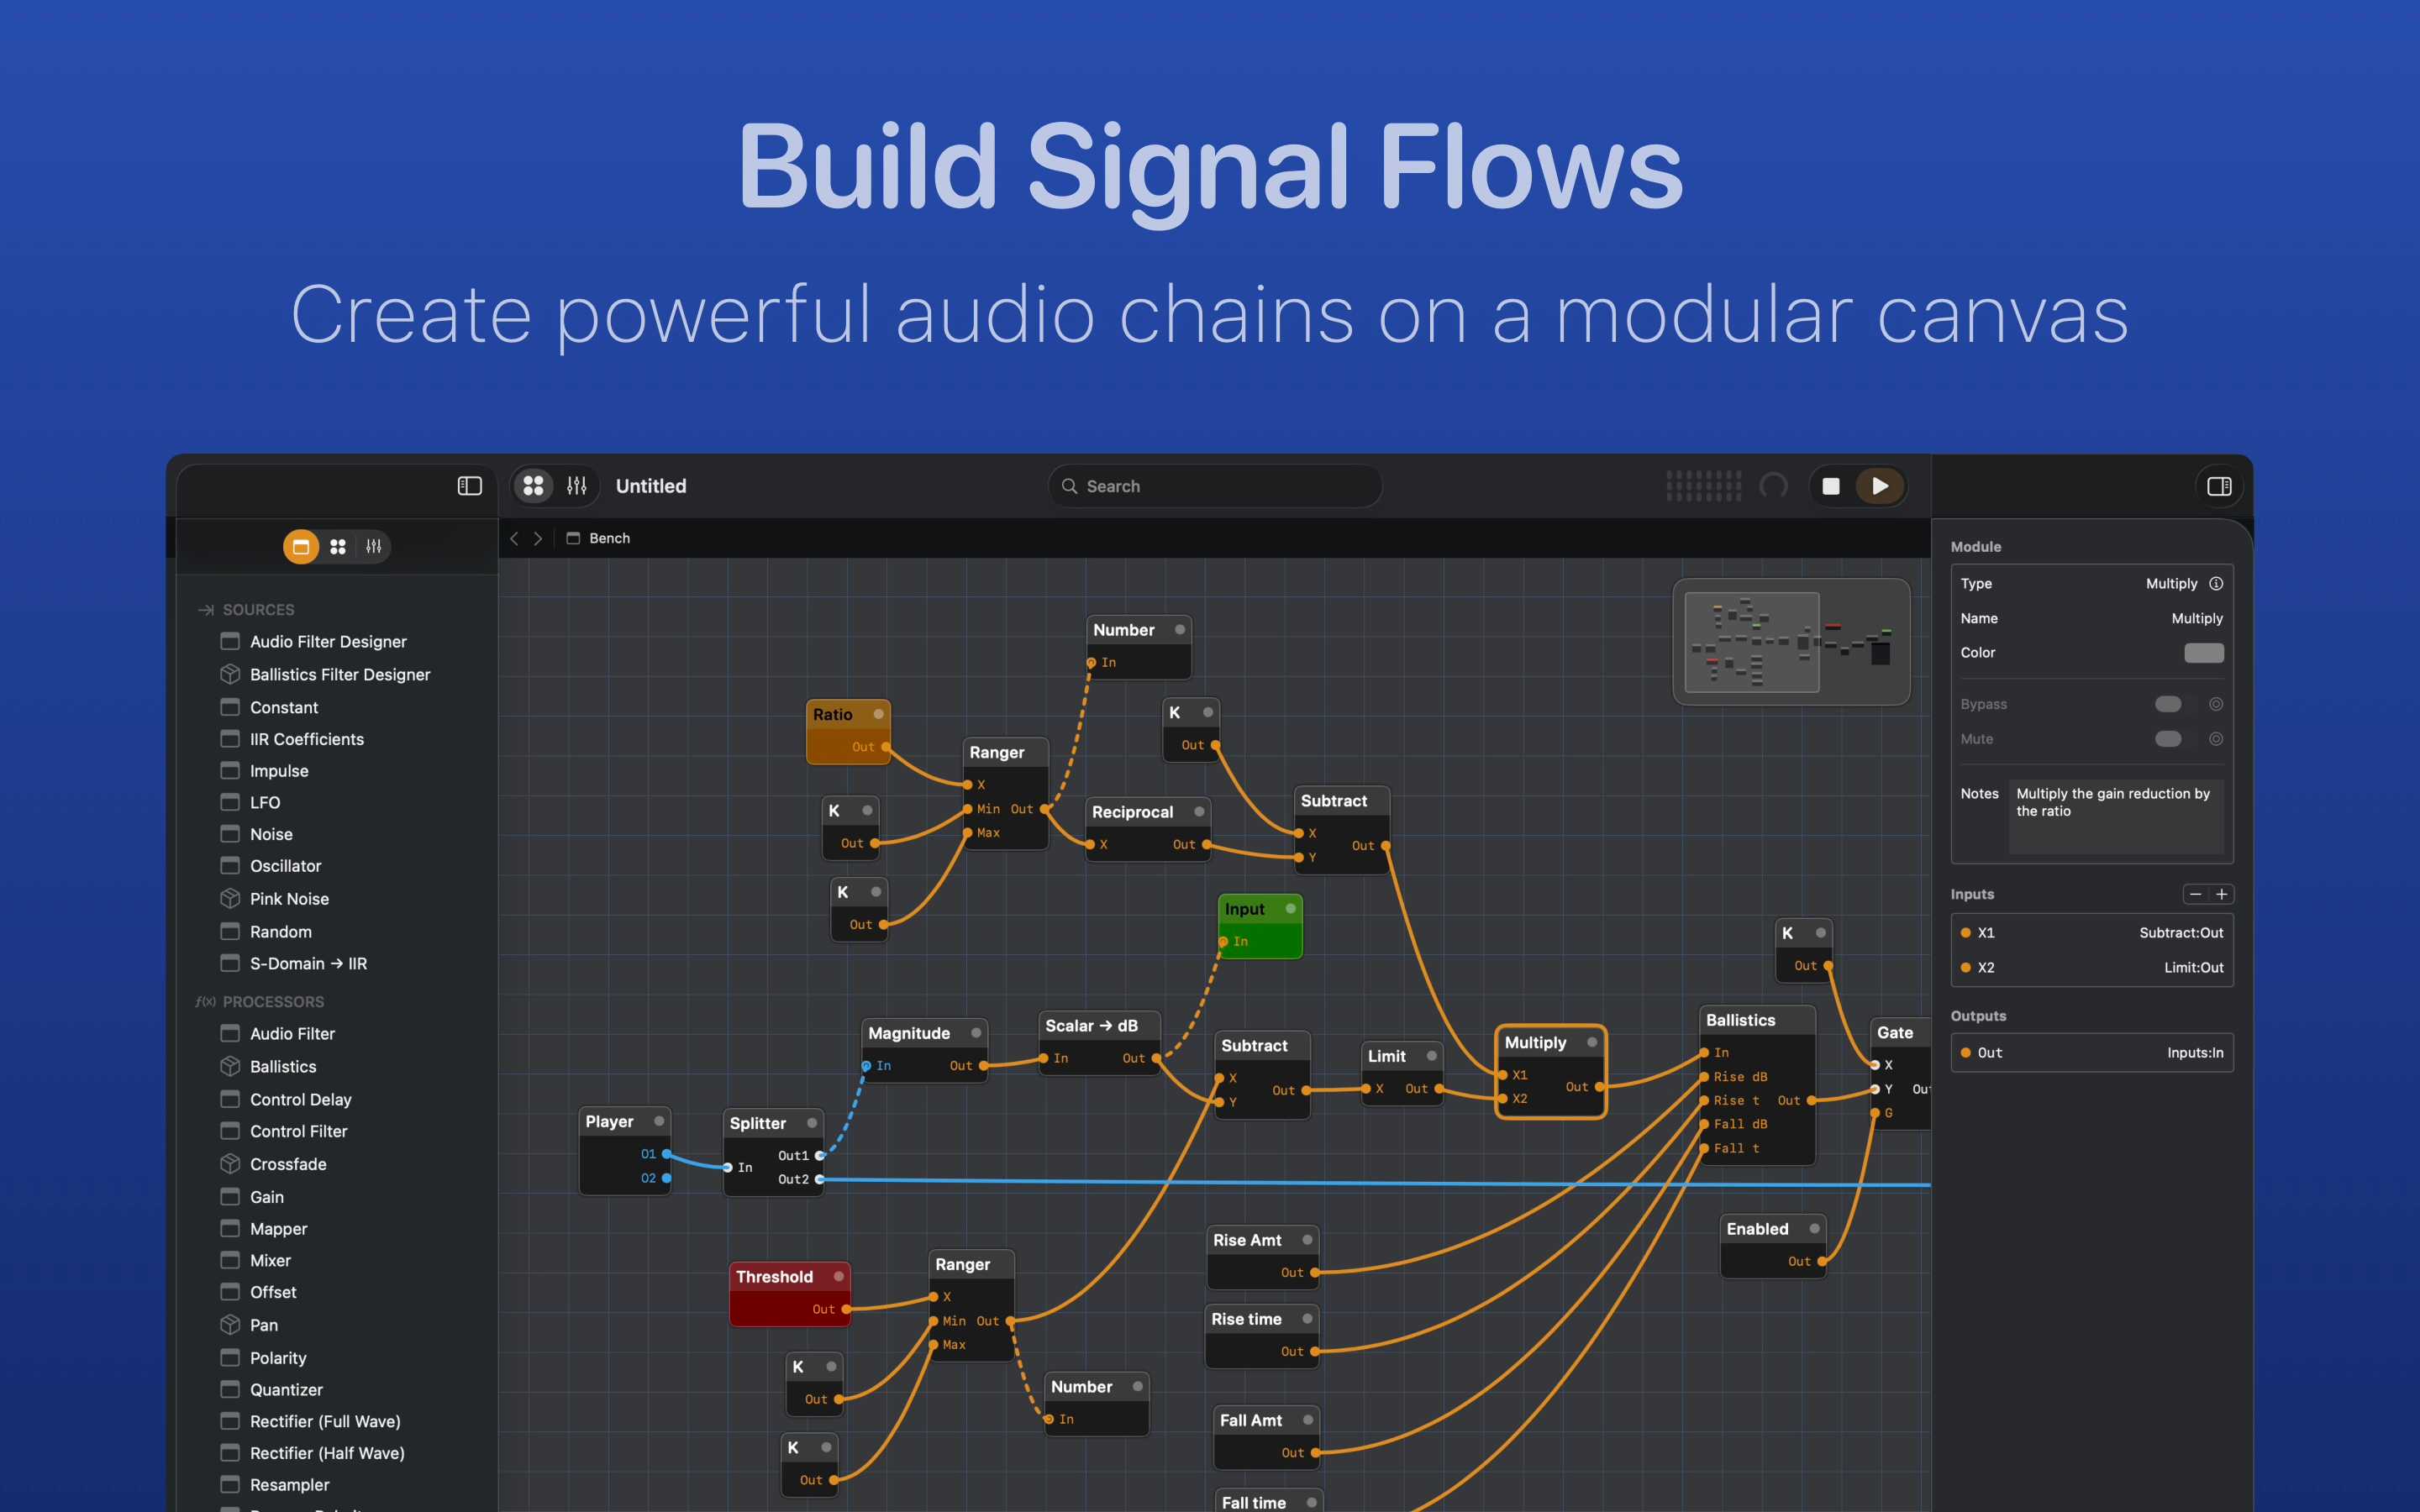This screenshot has width=2420, height=1512.
Task: Open the module Color swatch
Action: 2203,653
